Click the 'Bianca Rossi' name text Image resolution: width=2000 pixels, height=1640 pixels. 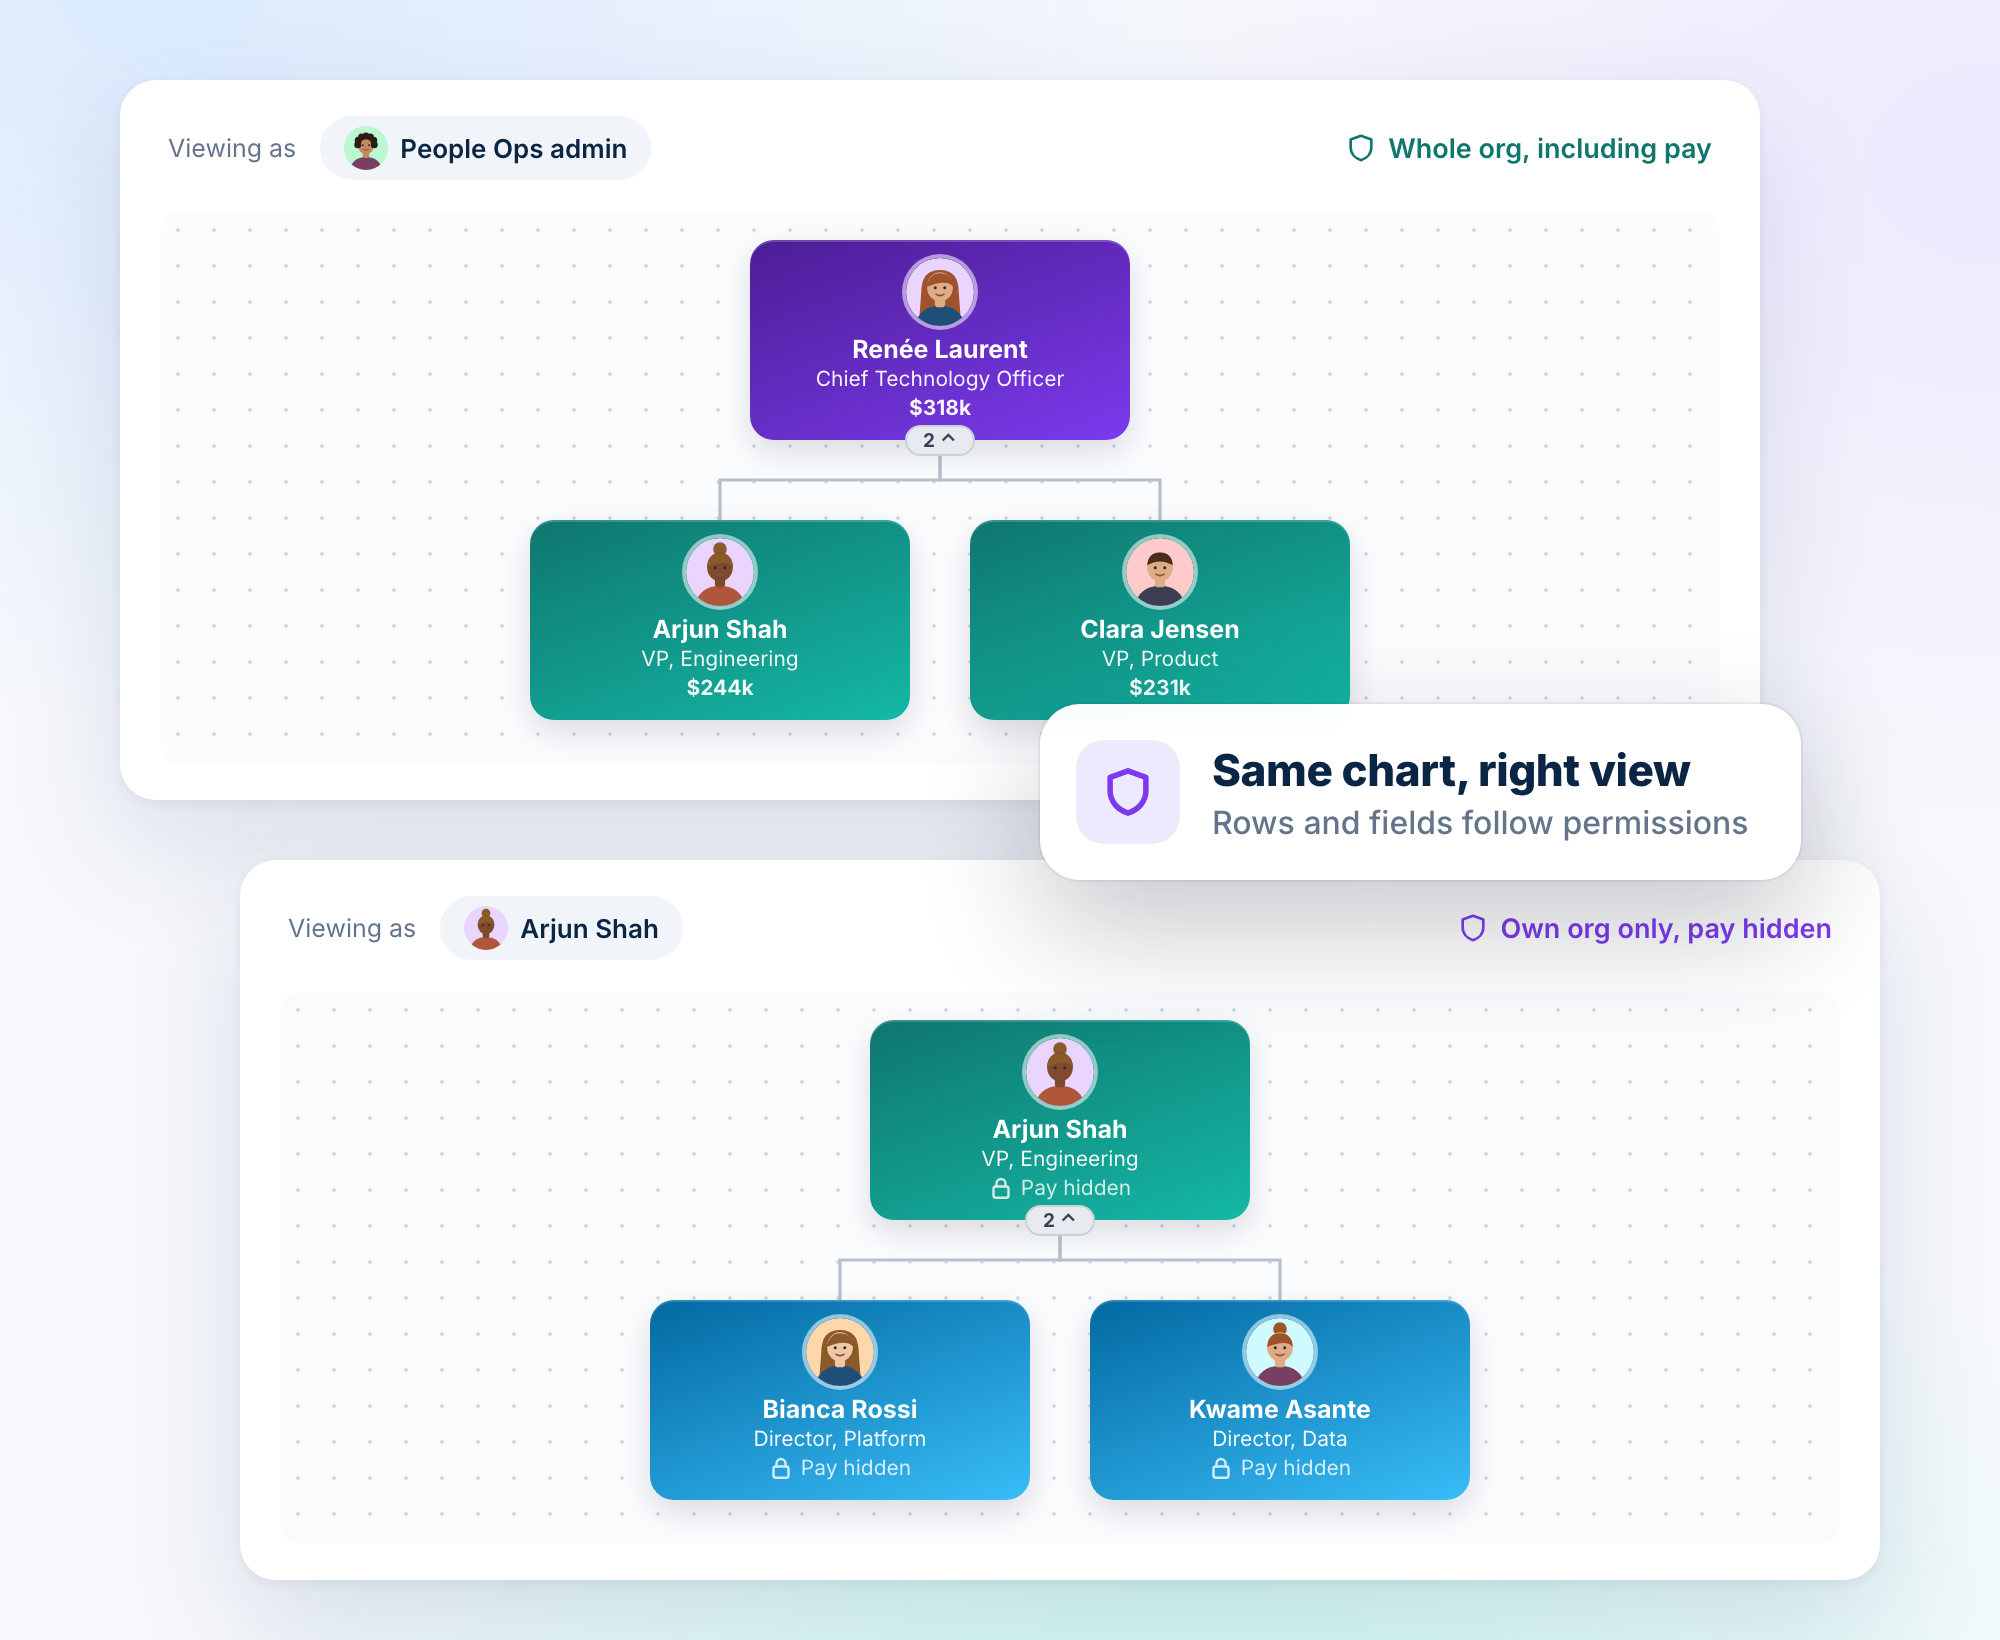(x=840, y=1409)
